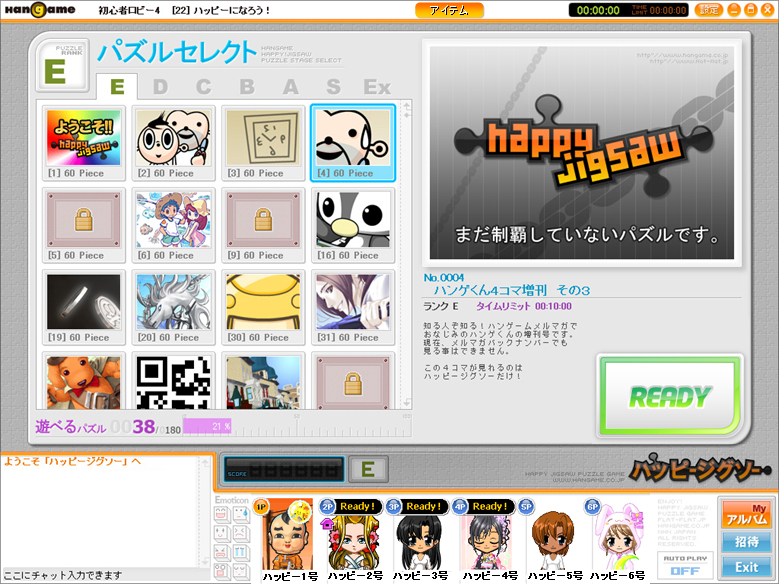Image resolution: width=779 pixels, height=584 pixels.
Task: Click the crying tears emoticon
Action: click(x=240, y=552)
